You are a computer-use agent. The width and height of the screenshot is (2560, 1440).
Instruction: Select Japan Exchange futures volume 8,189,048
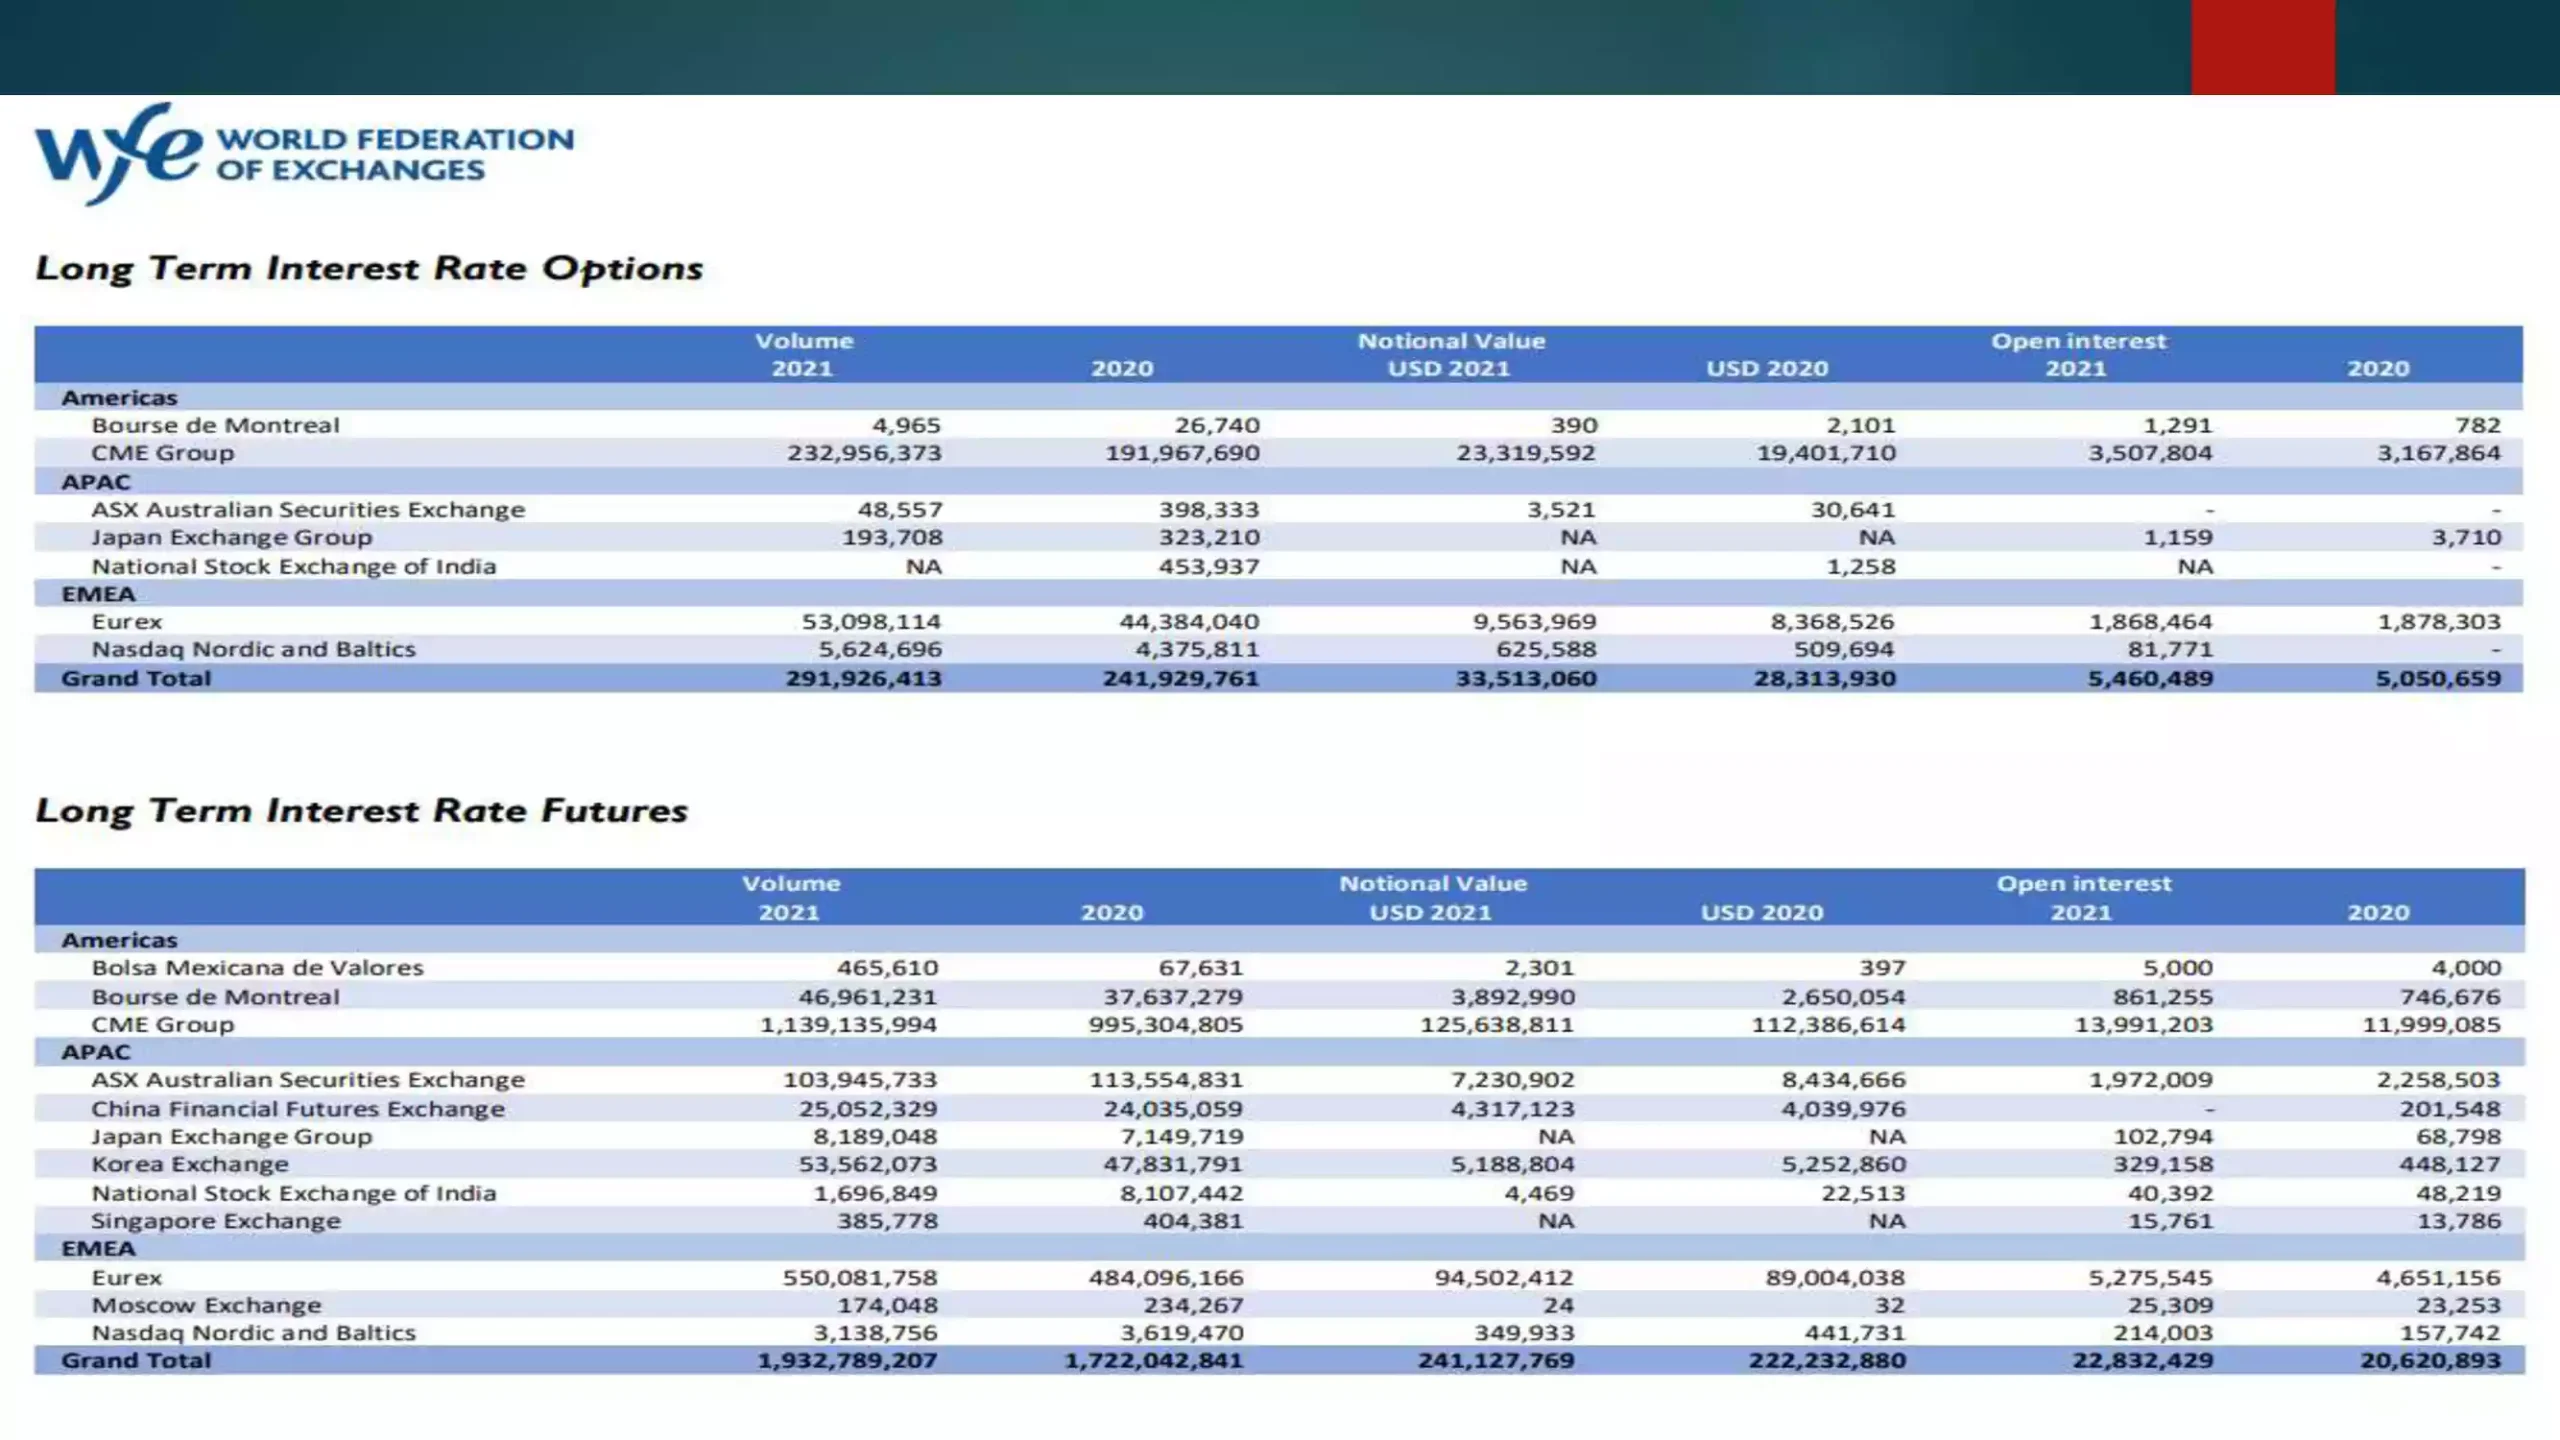[x=875, y=1137]
